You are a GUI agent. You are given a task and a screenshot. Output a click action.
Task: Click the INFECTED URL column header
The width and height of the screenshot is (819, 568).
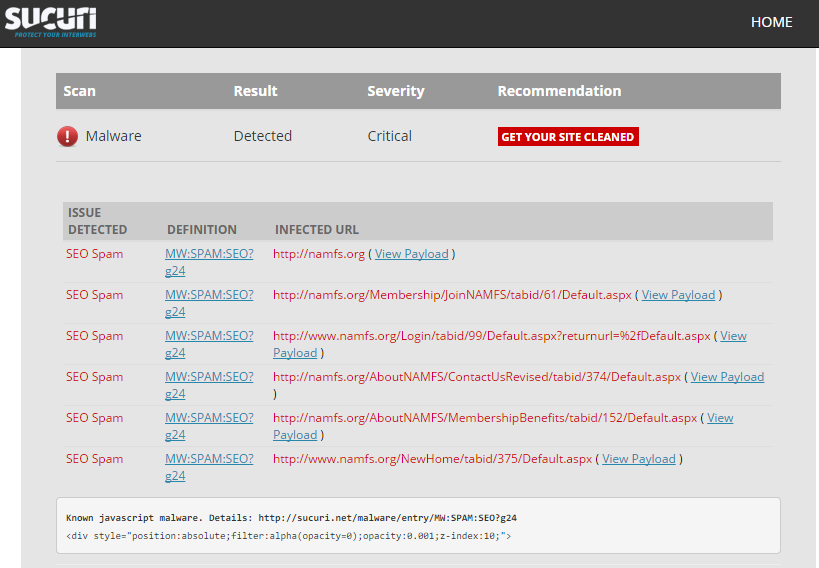317,229
